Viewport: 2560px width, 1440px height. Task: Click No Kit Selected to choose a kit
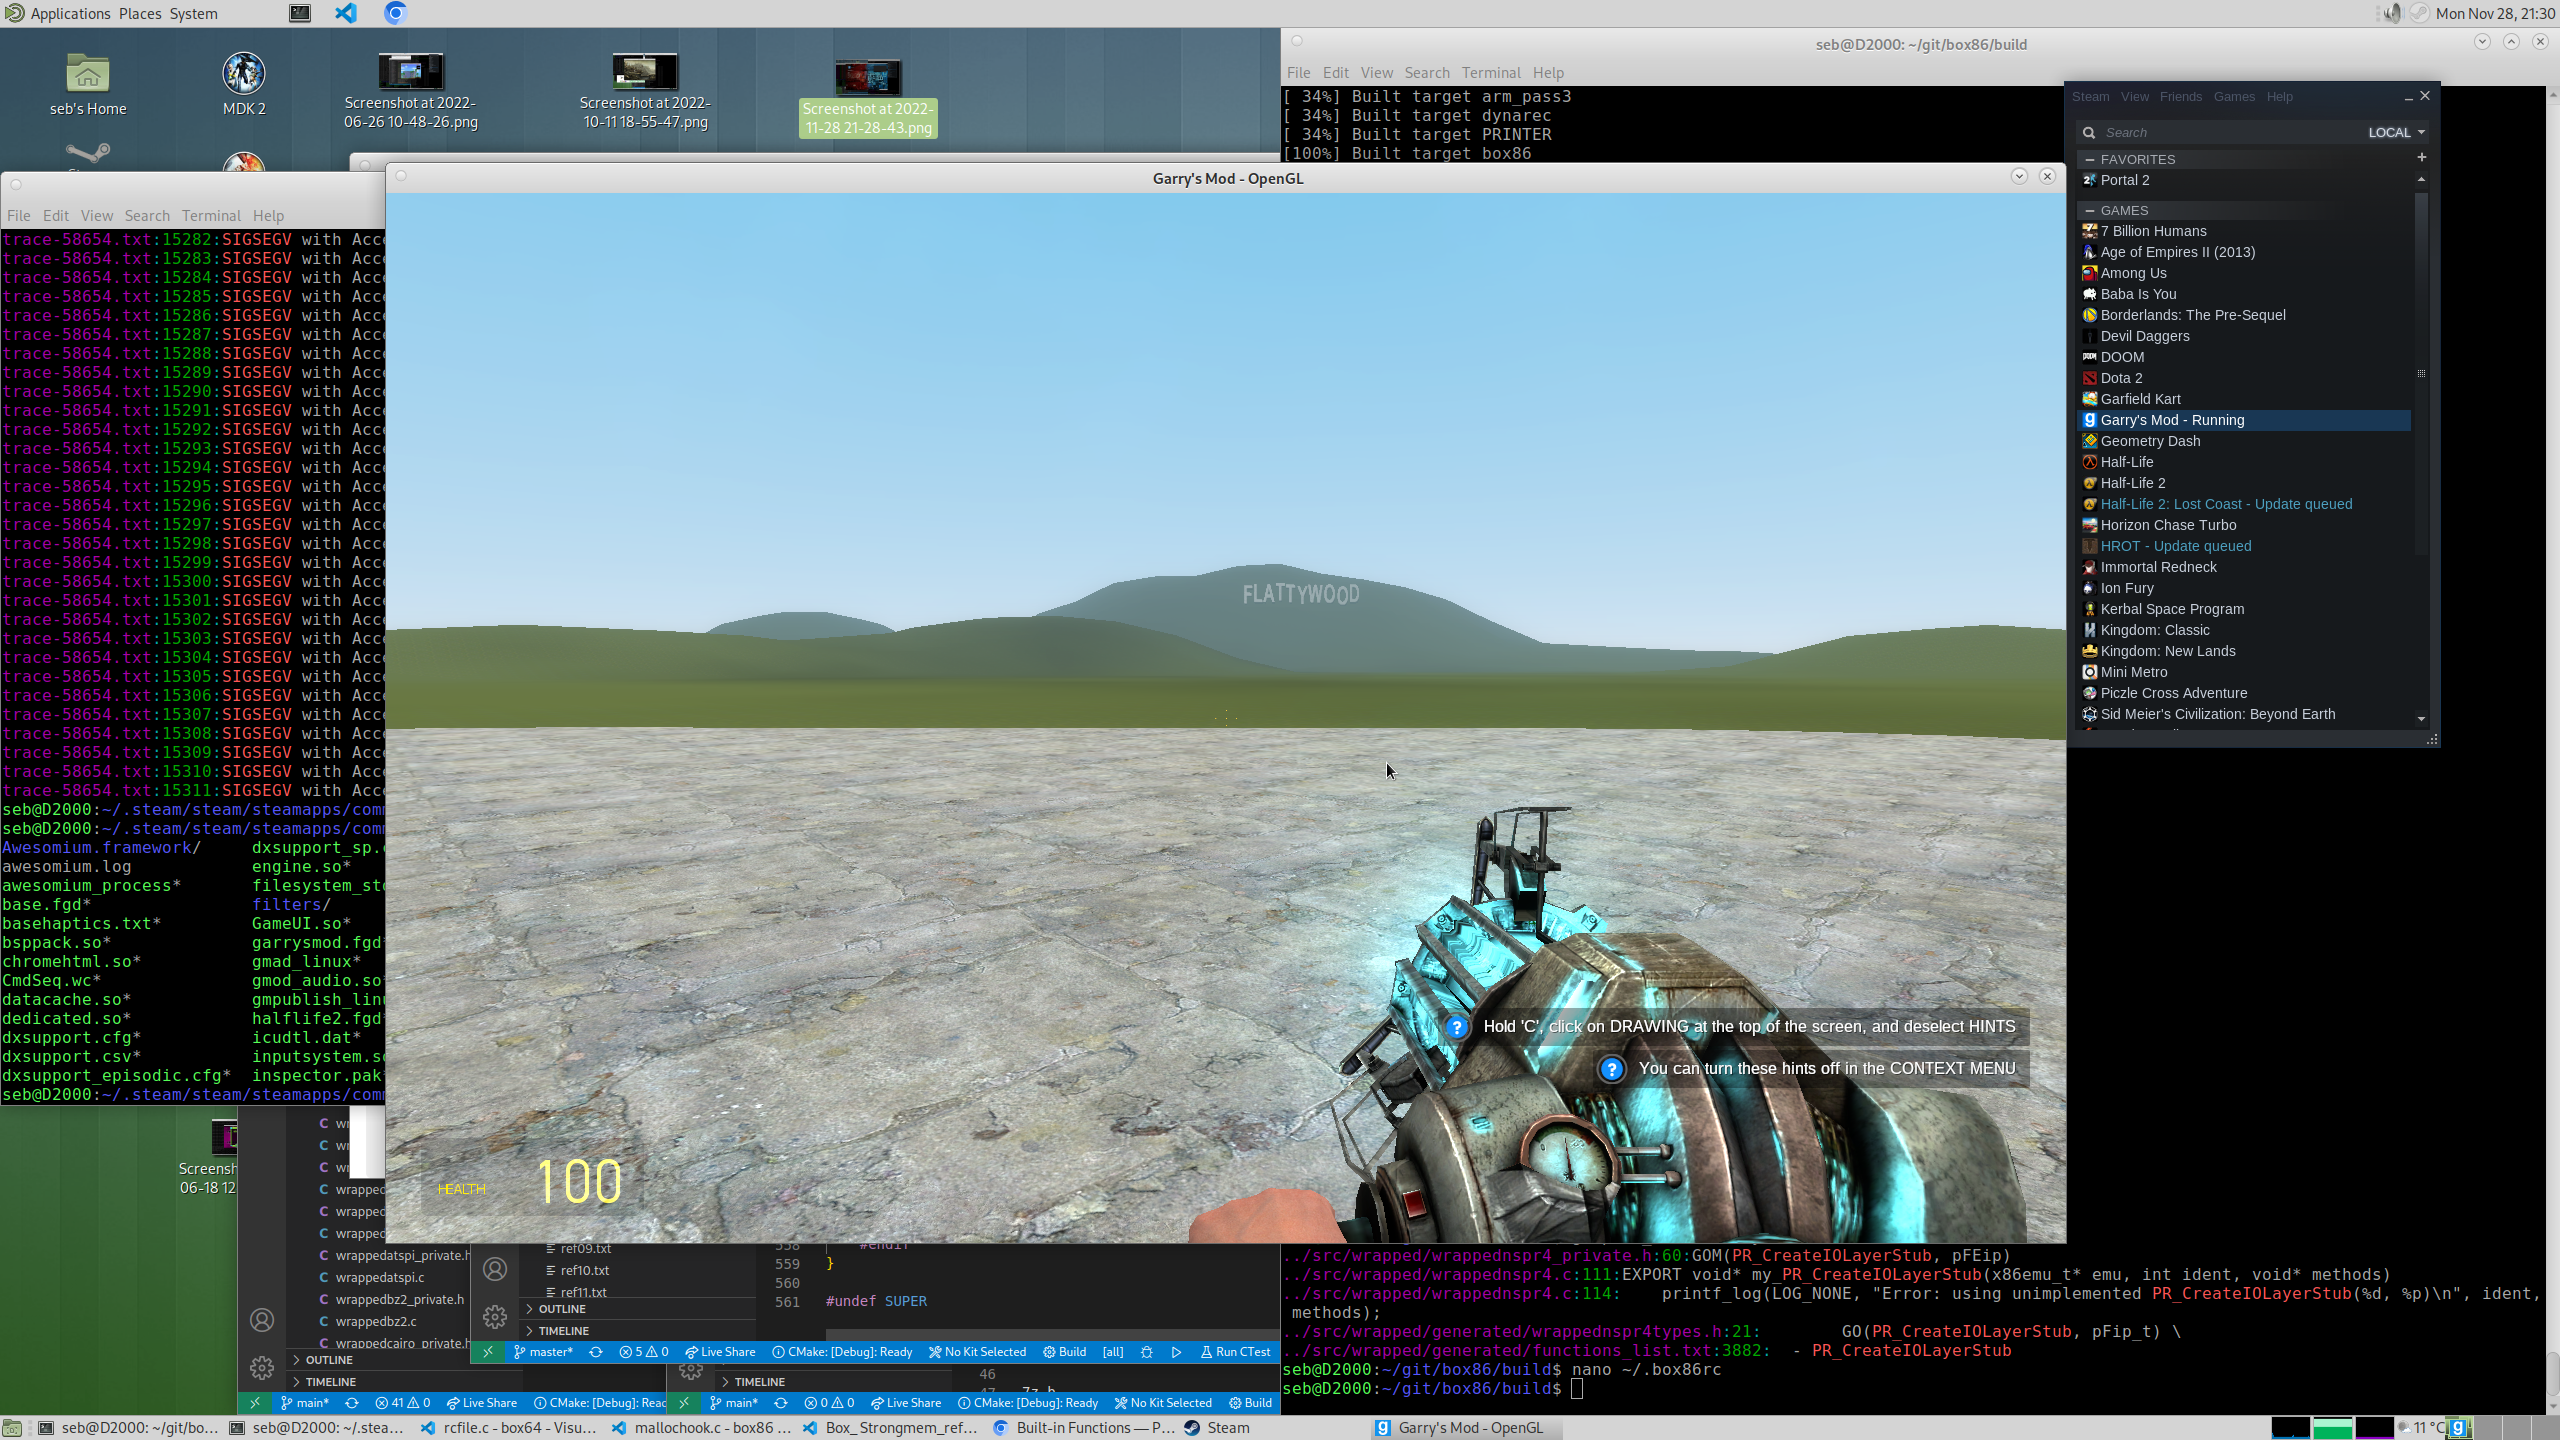pyautogui.click(x=978, y=1351)
